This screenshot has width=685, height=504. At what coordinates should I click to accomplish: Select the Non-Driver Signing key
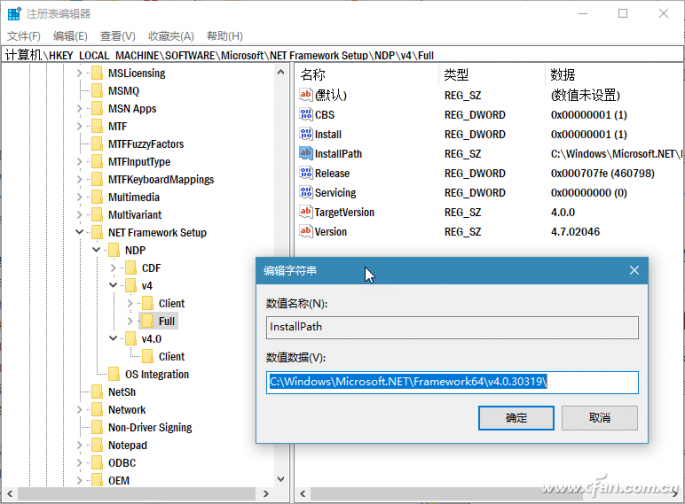pos(150,428)
